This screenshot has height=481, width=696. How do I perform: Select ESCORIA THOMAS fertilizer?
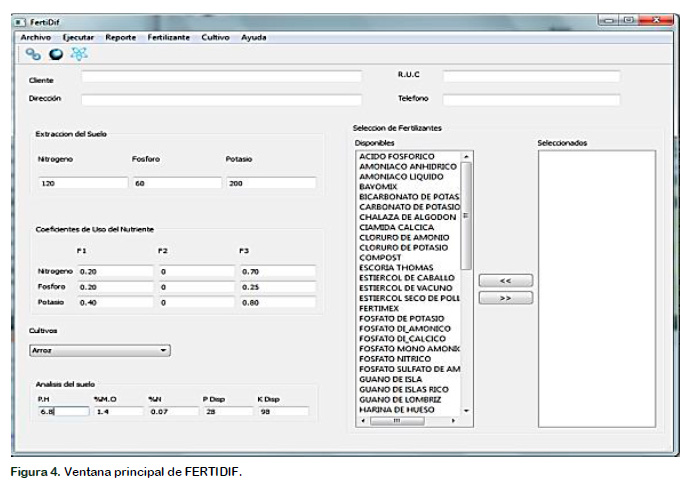click(x=396, y=268)
